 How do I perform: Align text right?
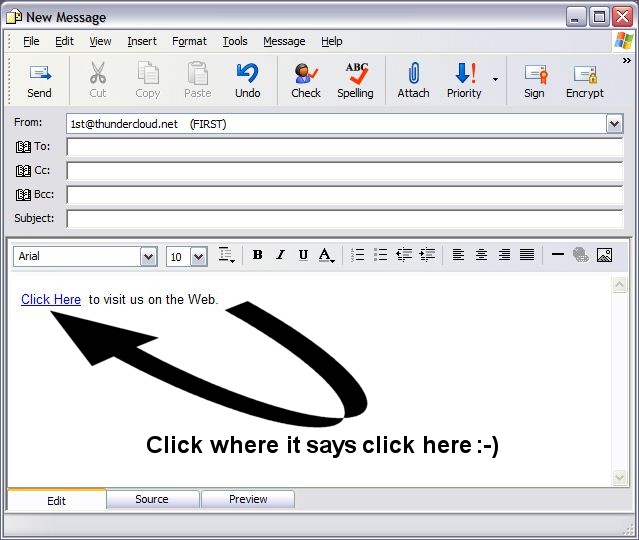click(x=504, y=255)
